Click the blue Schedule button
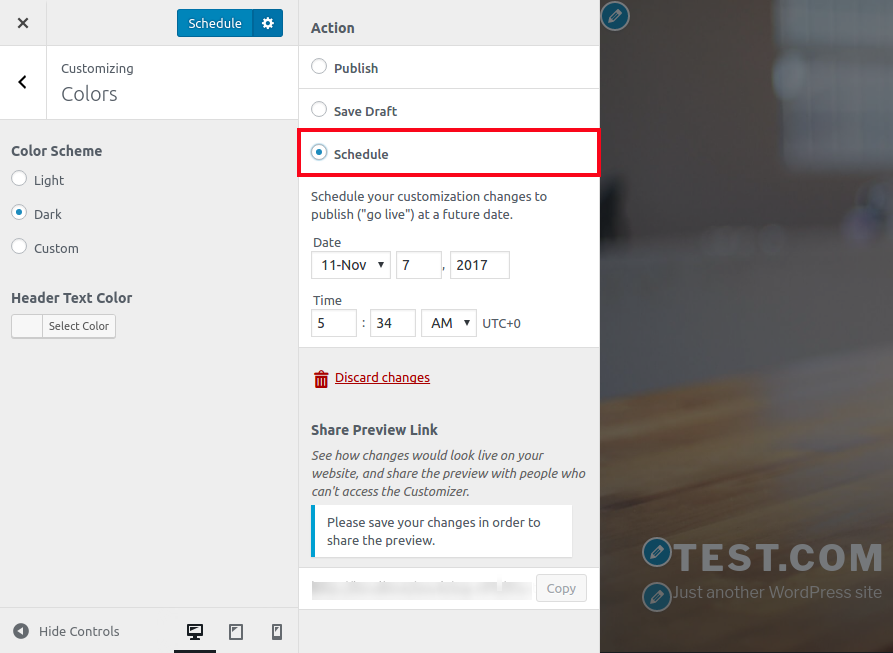Image resolution: width=893 pixels, height=653 pixels. coord(215,23)
